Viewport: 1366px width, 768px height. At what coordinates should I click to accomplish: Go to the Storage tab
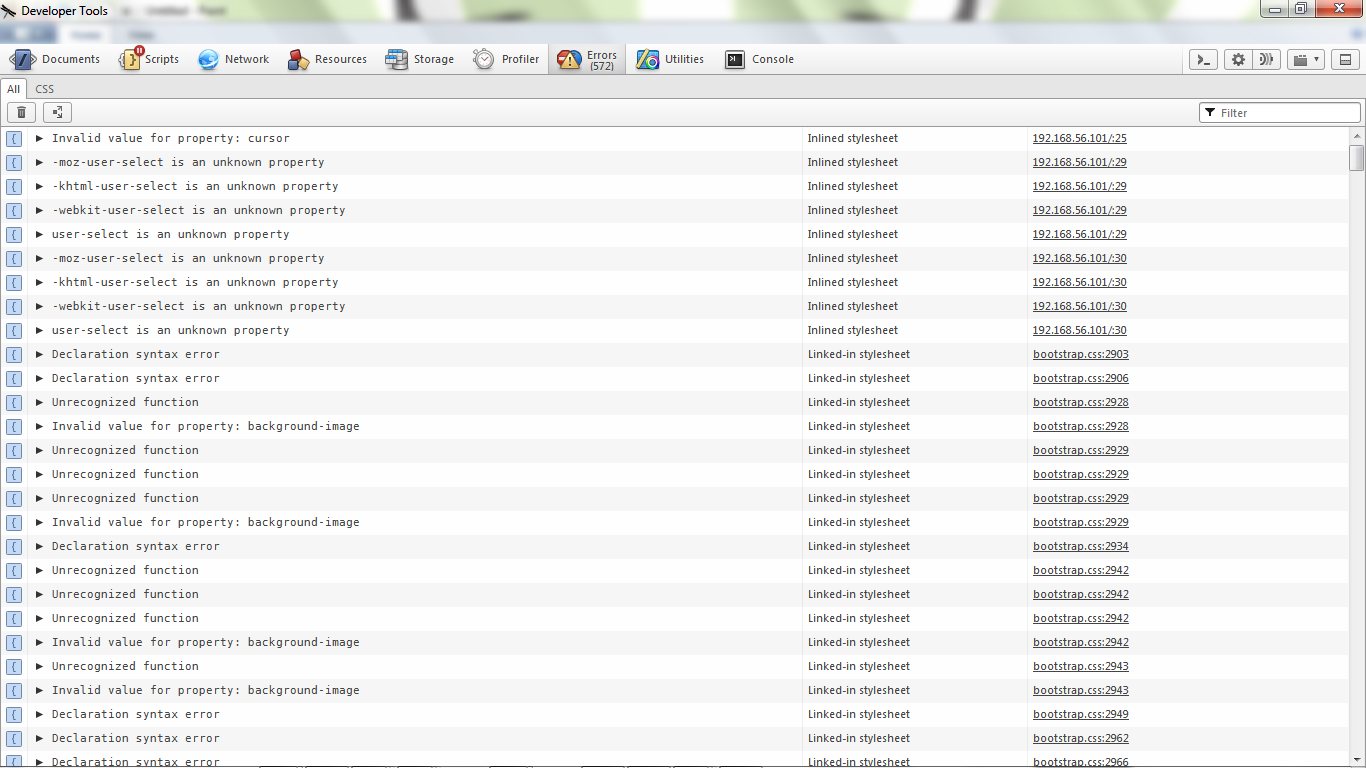click(x=420, y=59)
